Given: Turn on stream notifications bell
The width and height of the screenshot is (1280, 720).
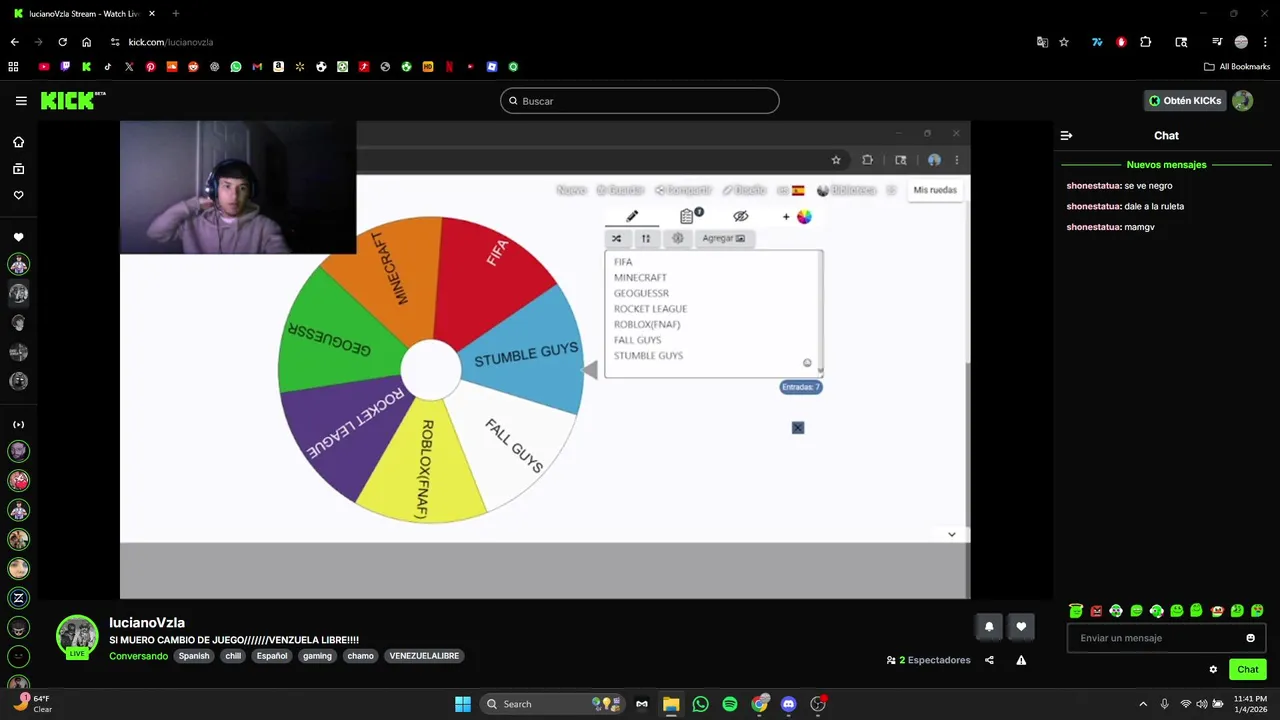Looking at the screenshot, I should (x=989, y=627).
